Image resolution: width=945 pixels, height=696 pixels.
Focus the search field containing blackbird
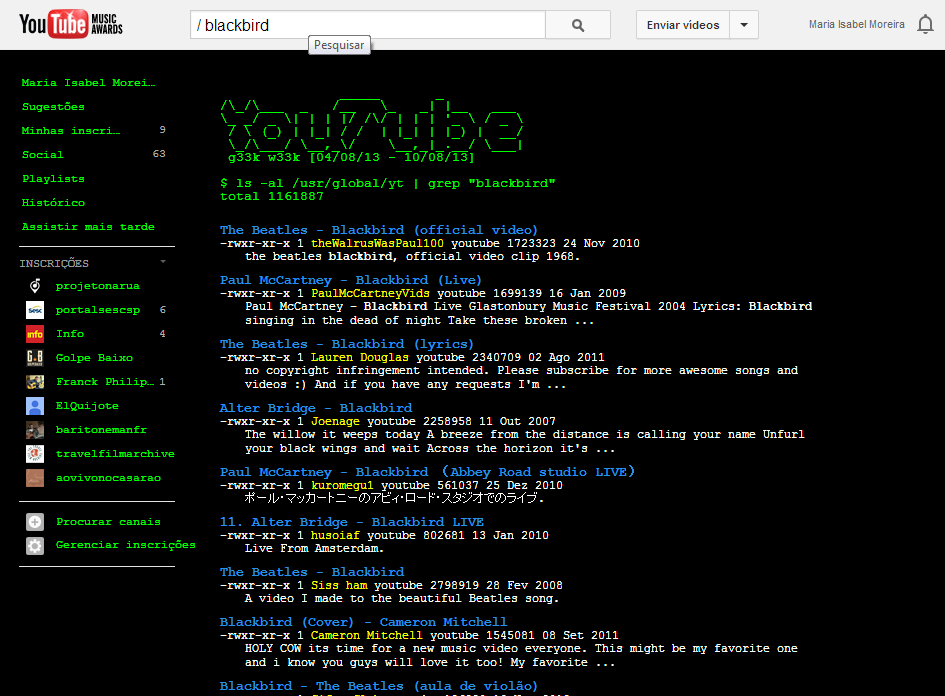coord(368,25)
